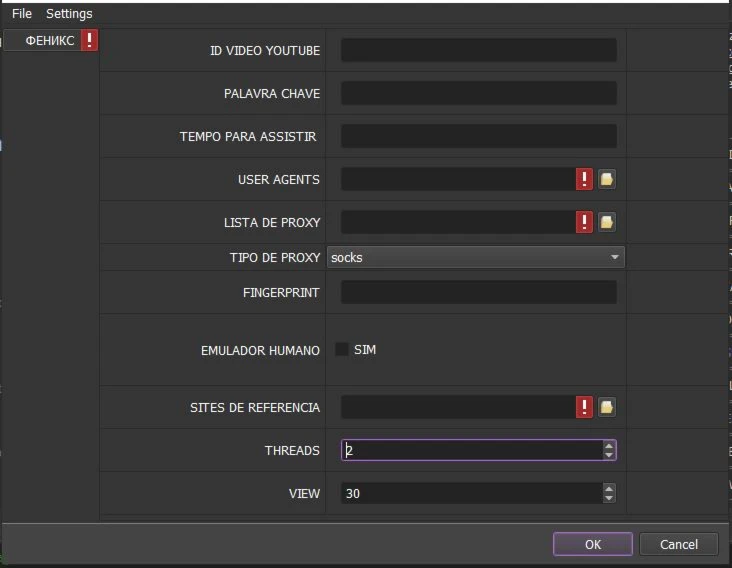Click the ID VIDEO YOUTUBE input field
The width and height of the screenshot is (732, 568).
pos(479,50)
